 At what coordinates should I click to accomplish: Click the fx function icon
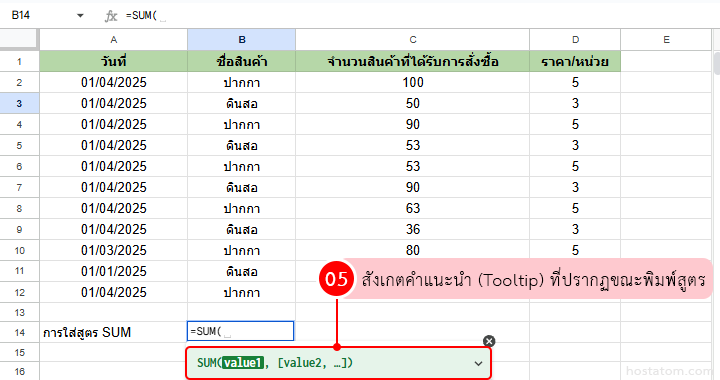tap(111, 16)
